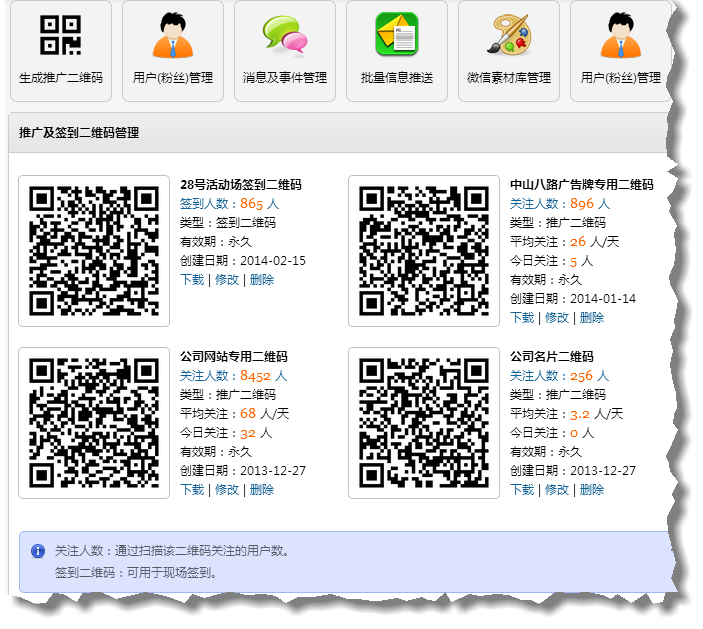Screen dimensions: 703x629
Task: Click 创建日期：2014-01-14 text
Action: (x=573, y=299)
